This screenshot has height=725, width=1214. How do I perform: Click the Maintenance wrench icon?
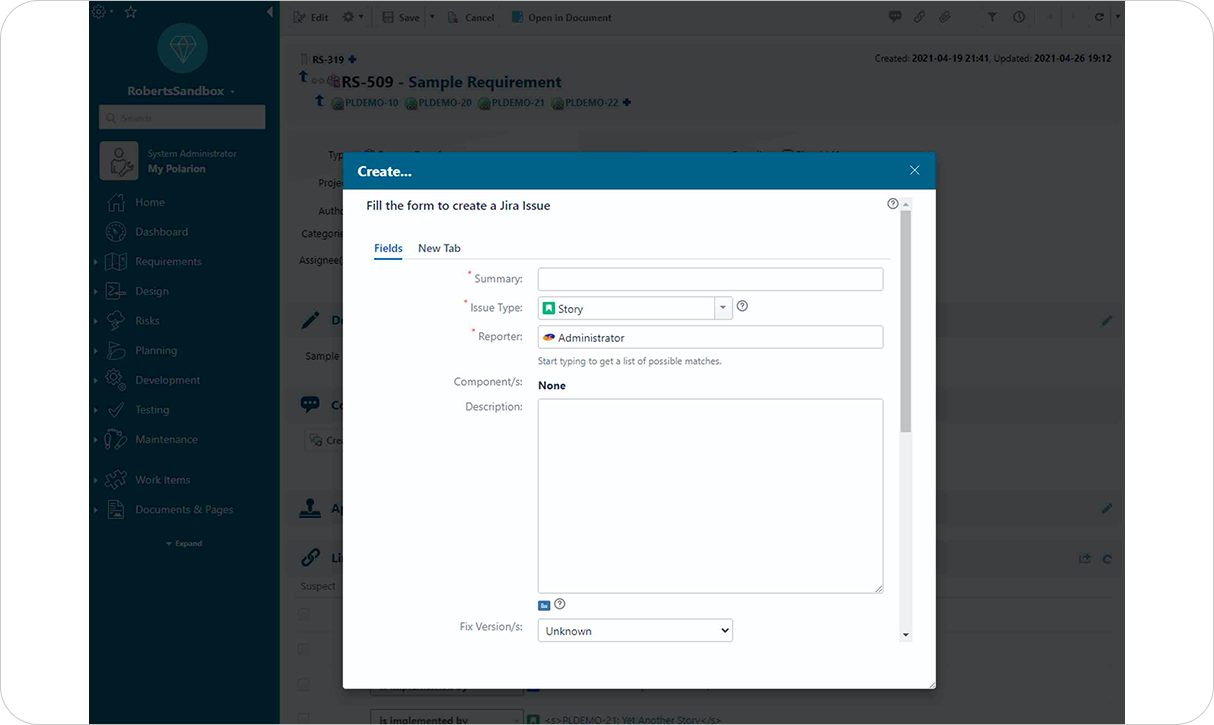pyautogui.click(x=116, y=439)
